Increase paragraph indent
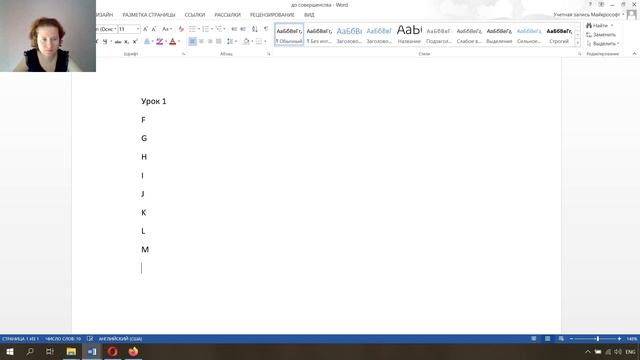The width and height of the screenshot is (640, 360). pos(243,29)
